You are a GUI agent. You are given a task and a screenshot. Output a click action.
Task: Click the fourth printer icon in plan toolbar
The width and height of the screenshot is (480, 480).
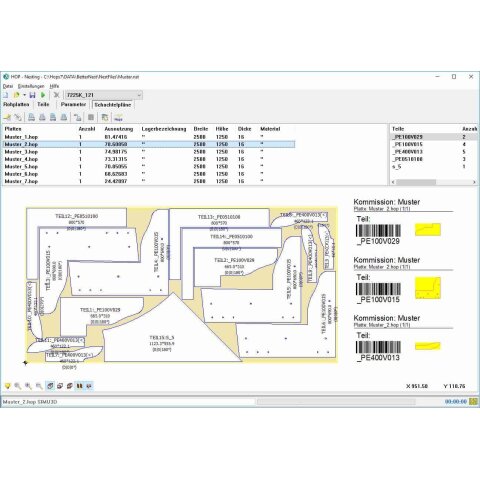[64, 117]
